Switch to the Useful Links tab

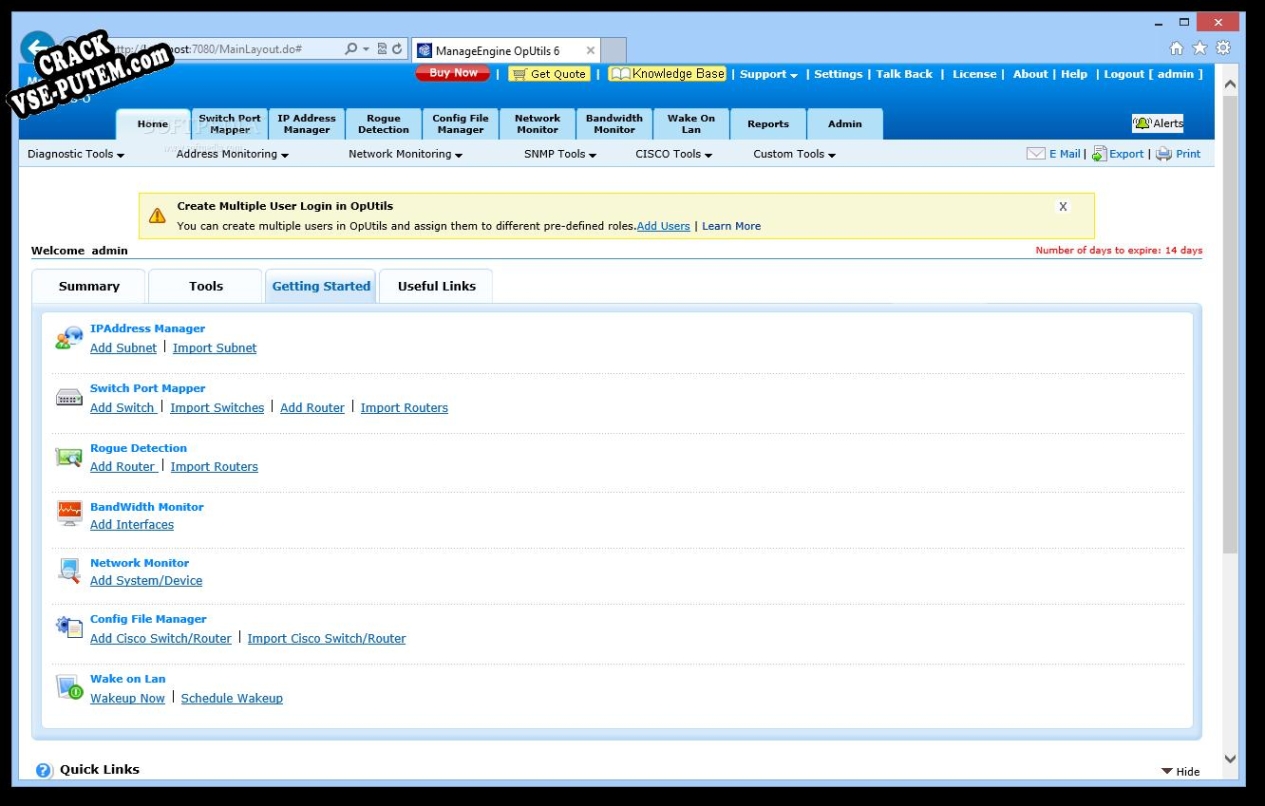click(x=437, y=286)
